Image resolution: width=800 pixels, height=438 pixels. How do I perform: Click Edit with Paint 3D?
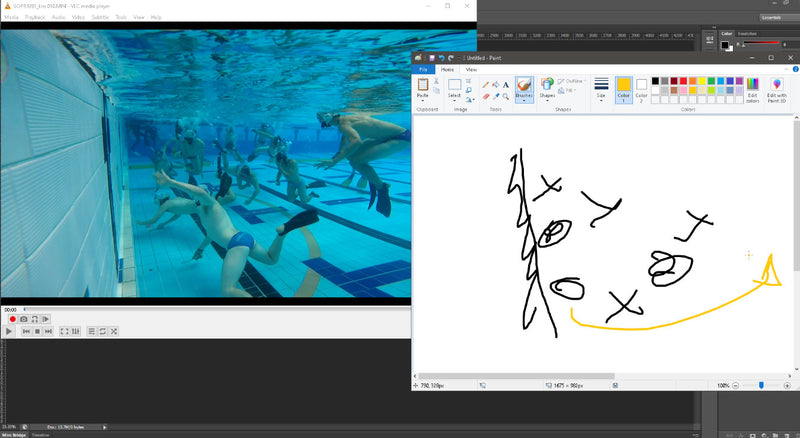coord(777,90)
